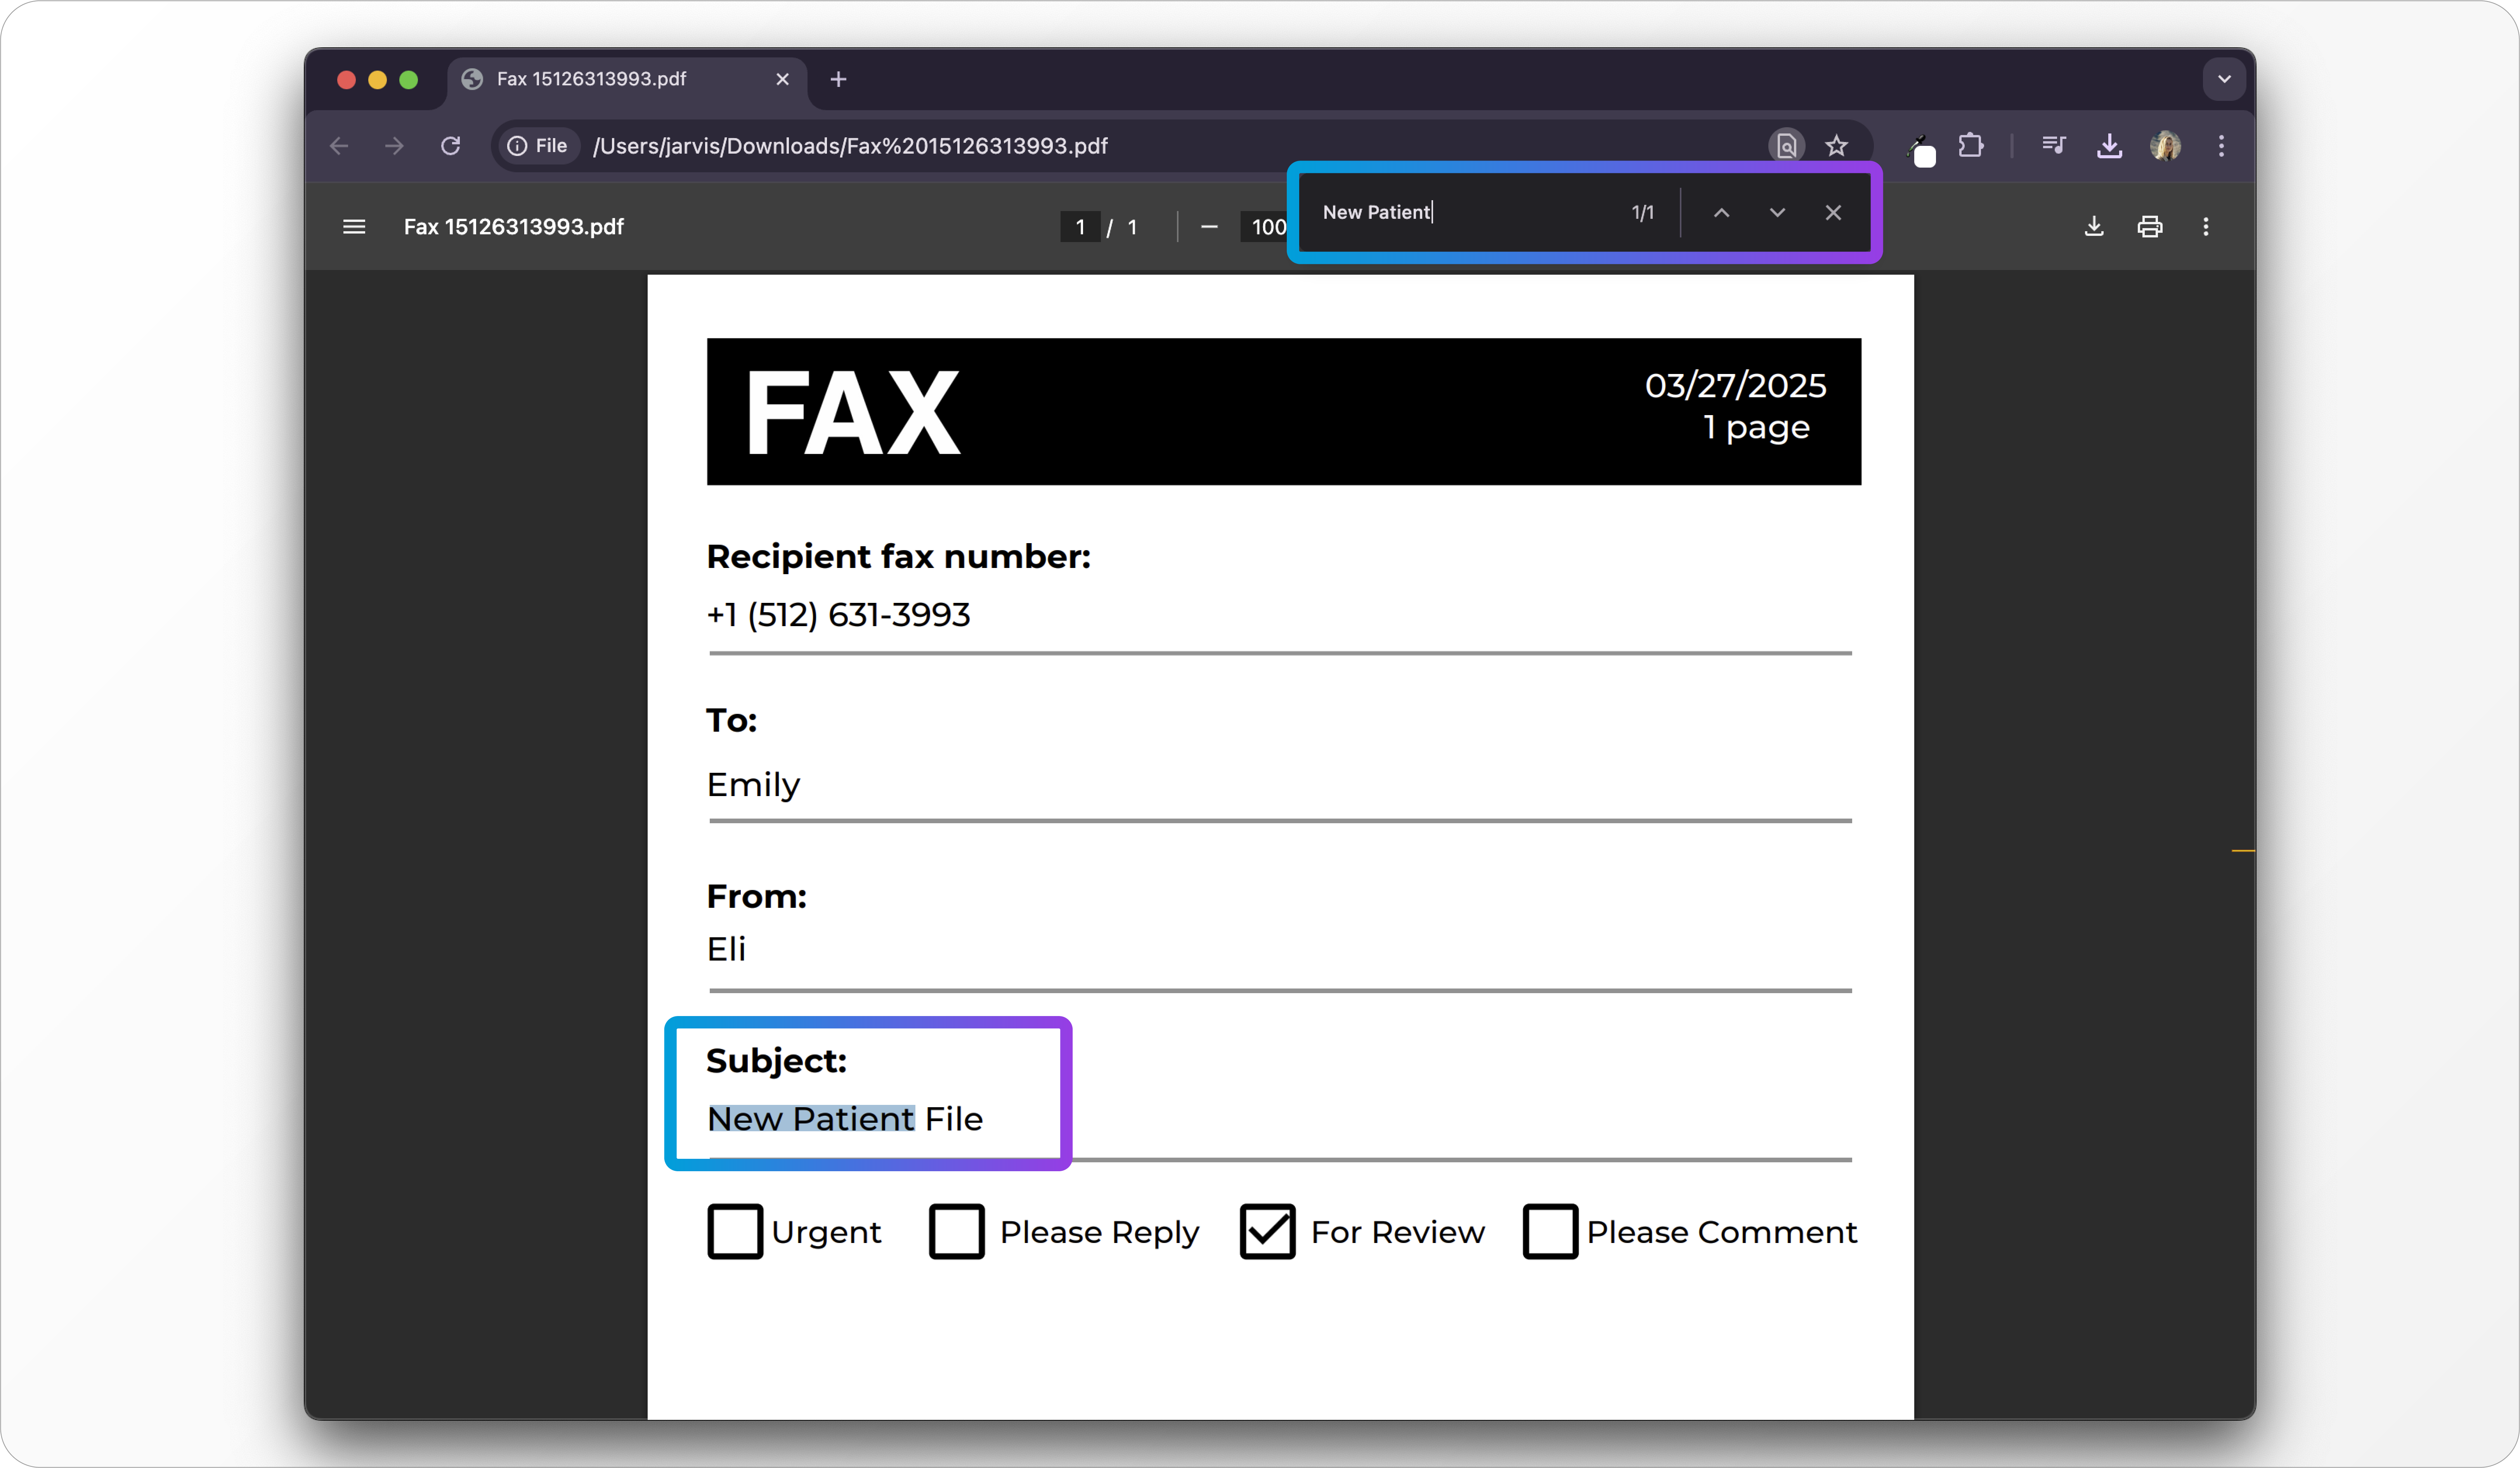2520x1468 pixels.
Task: Go to next find result chevron
Action: (x=1777, y=213)
